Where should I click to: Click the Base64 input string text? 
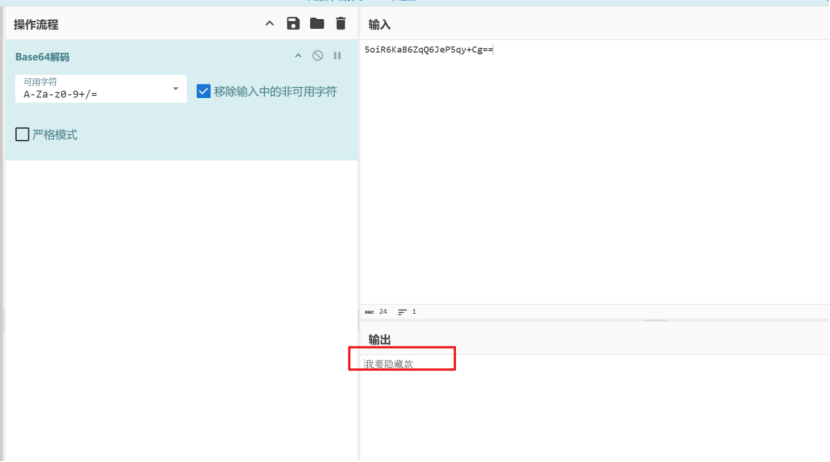[x=428, y=49]
